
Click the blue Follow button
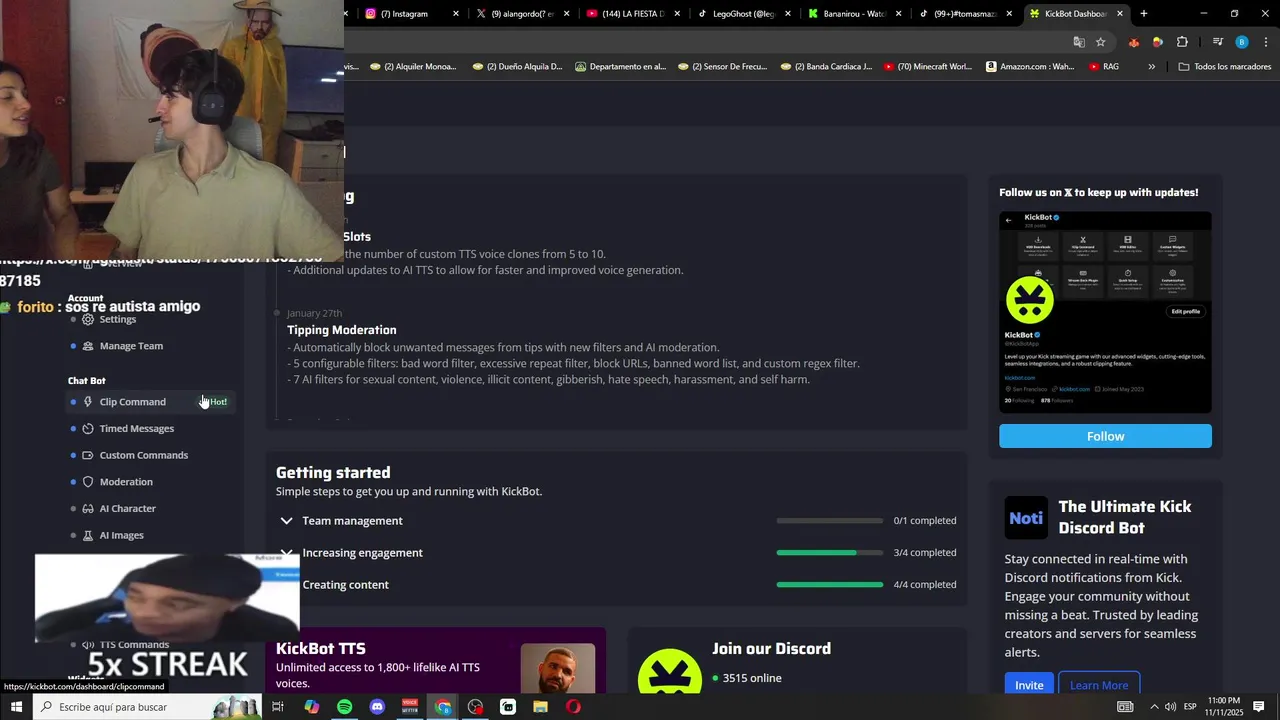tap(1105, 436)
